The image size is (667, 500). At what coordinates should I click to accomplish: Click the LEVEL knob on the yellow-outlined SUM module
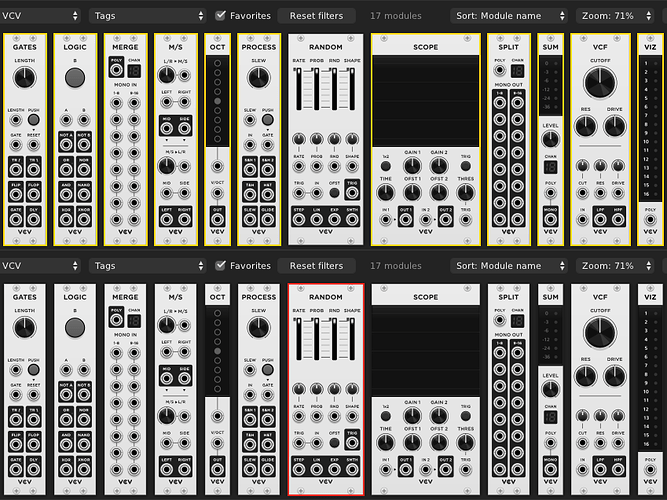pos(550,139)
